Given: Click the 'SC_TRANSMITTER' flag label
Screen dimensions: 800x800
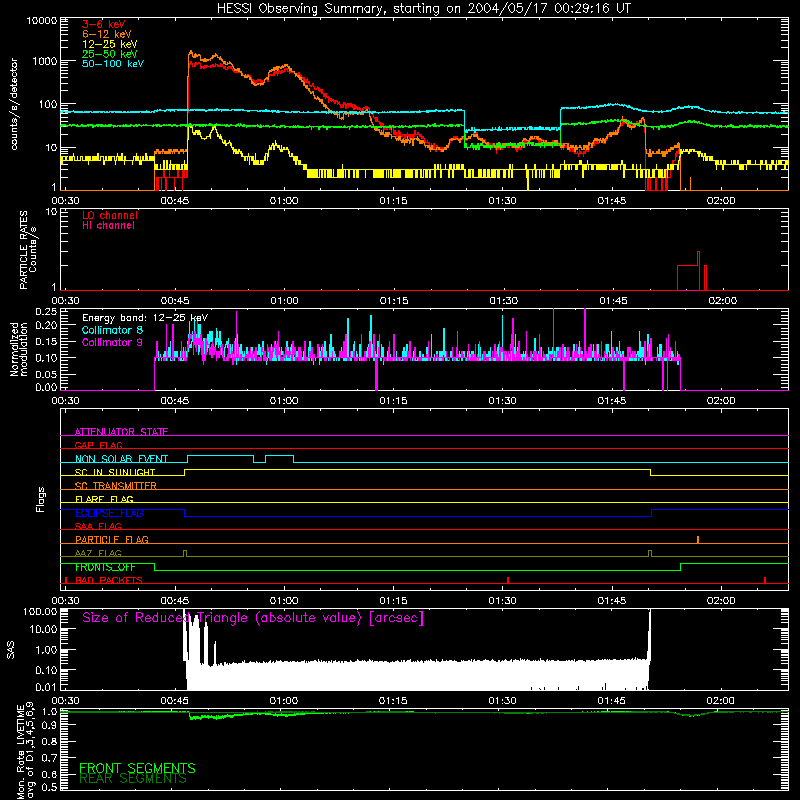Looking at the screenshot, I should pos(116,486).
